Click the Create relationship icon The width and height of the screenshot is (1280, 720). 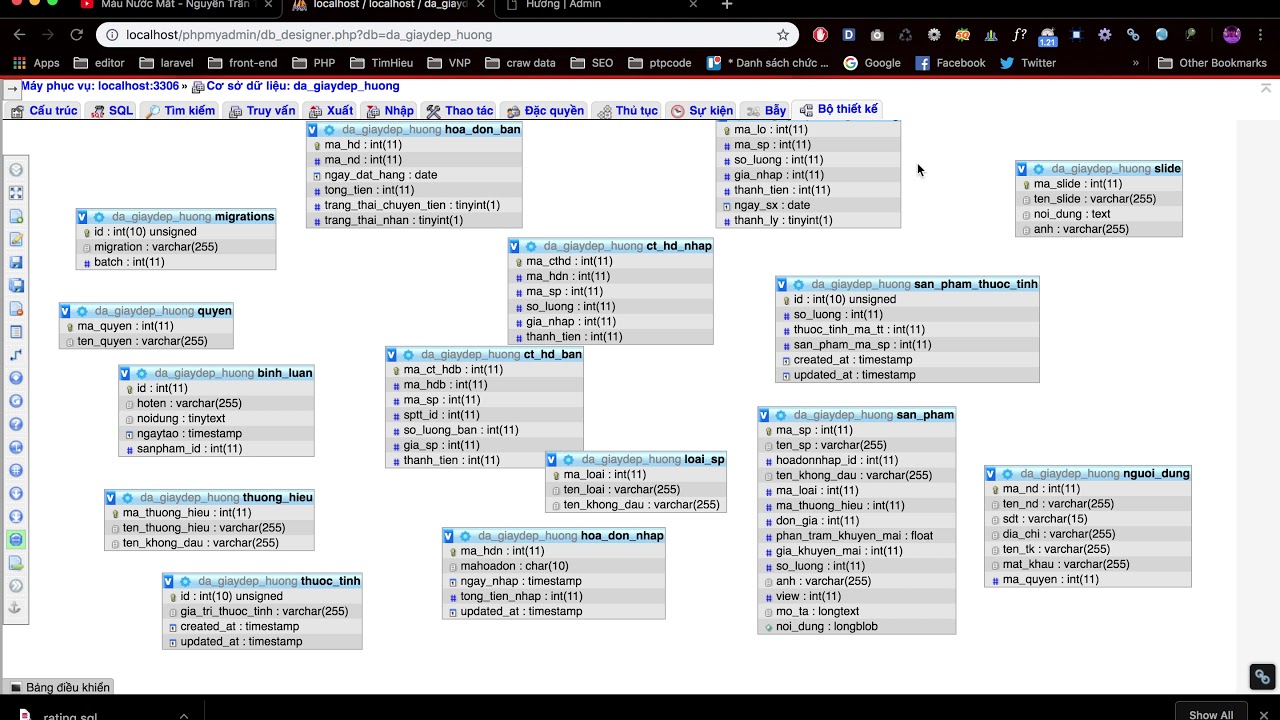tap(16, 354)
